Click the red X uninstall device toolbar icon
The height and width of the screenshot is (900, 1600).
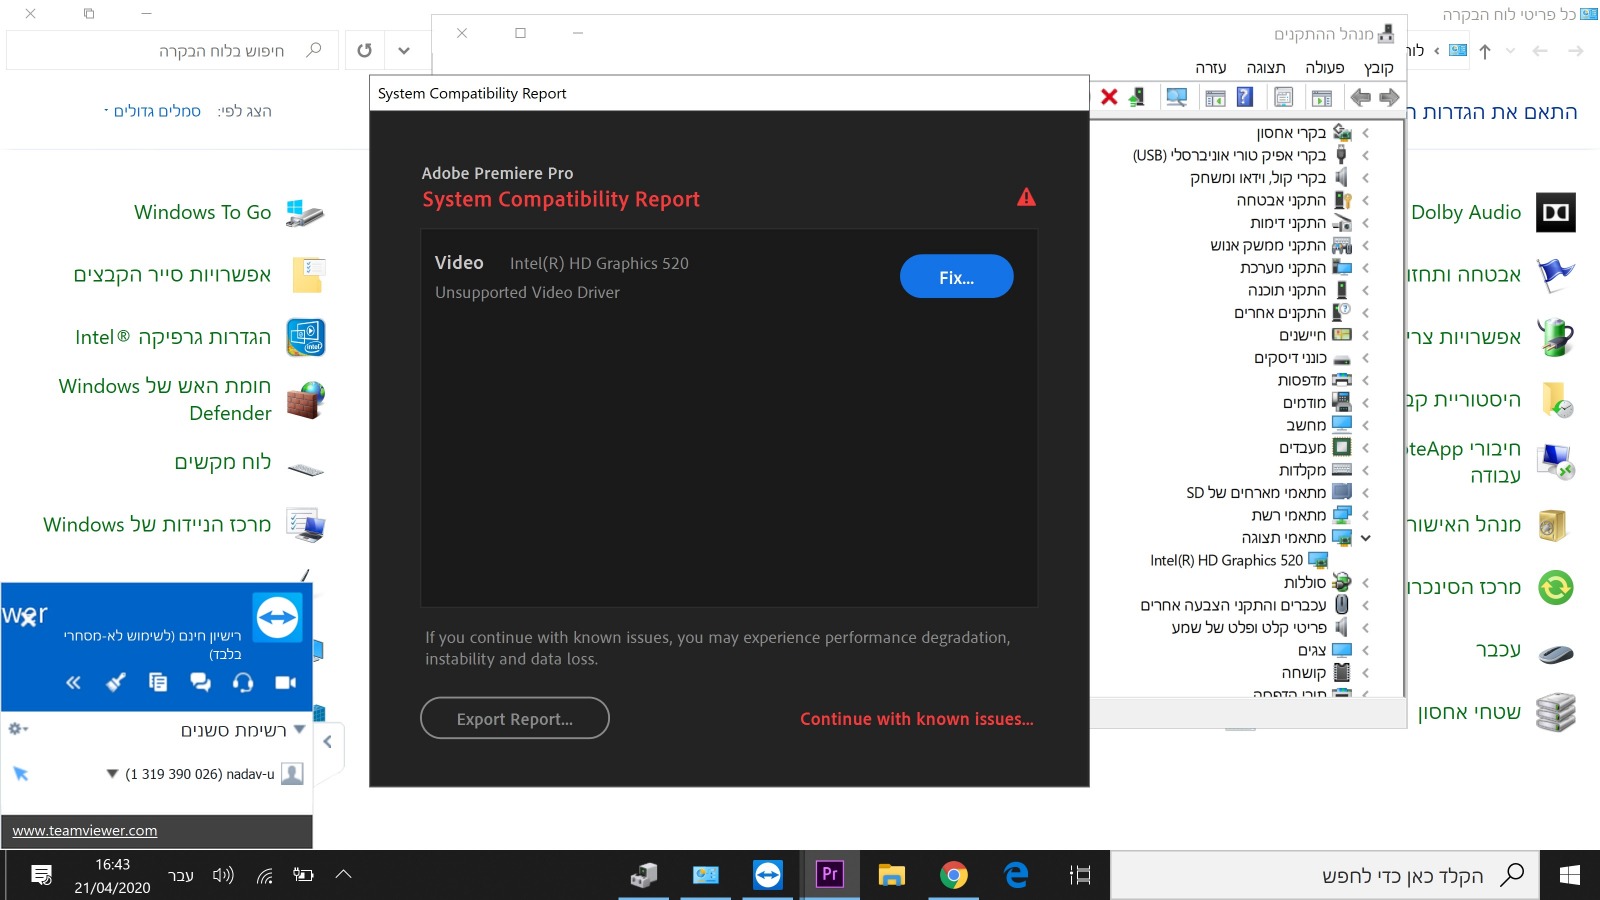(x=1109, y=97)
